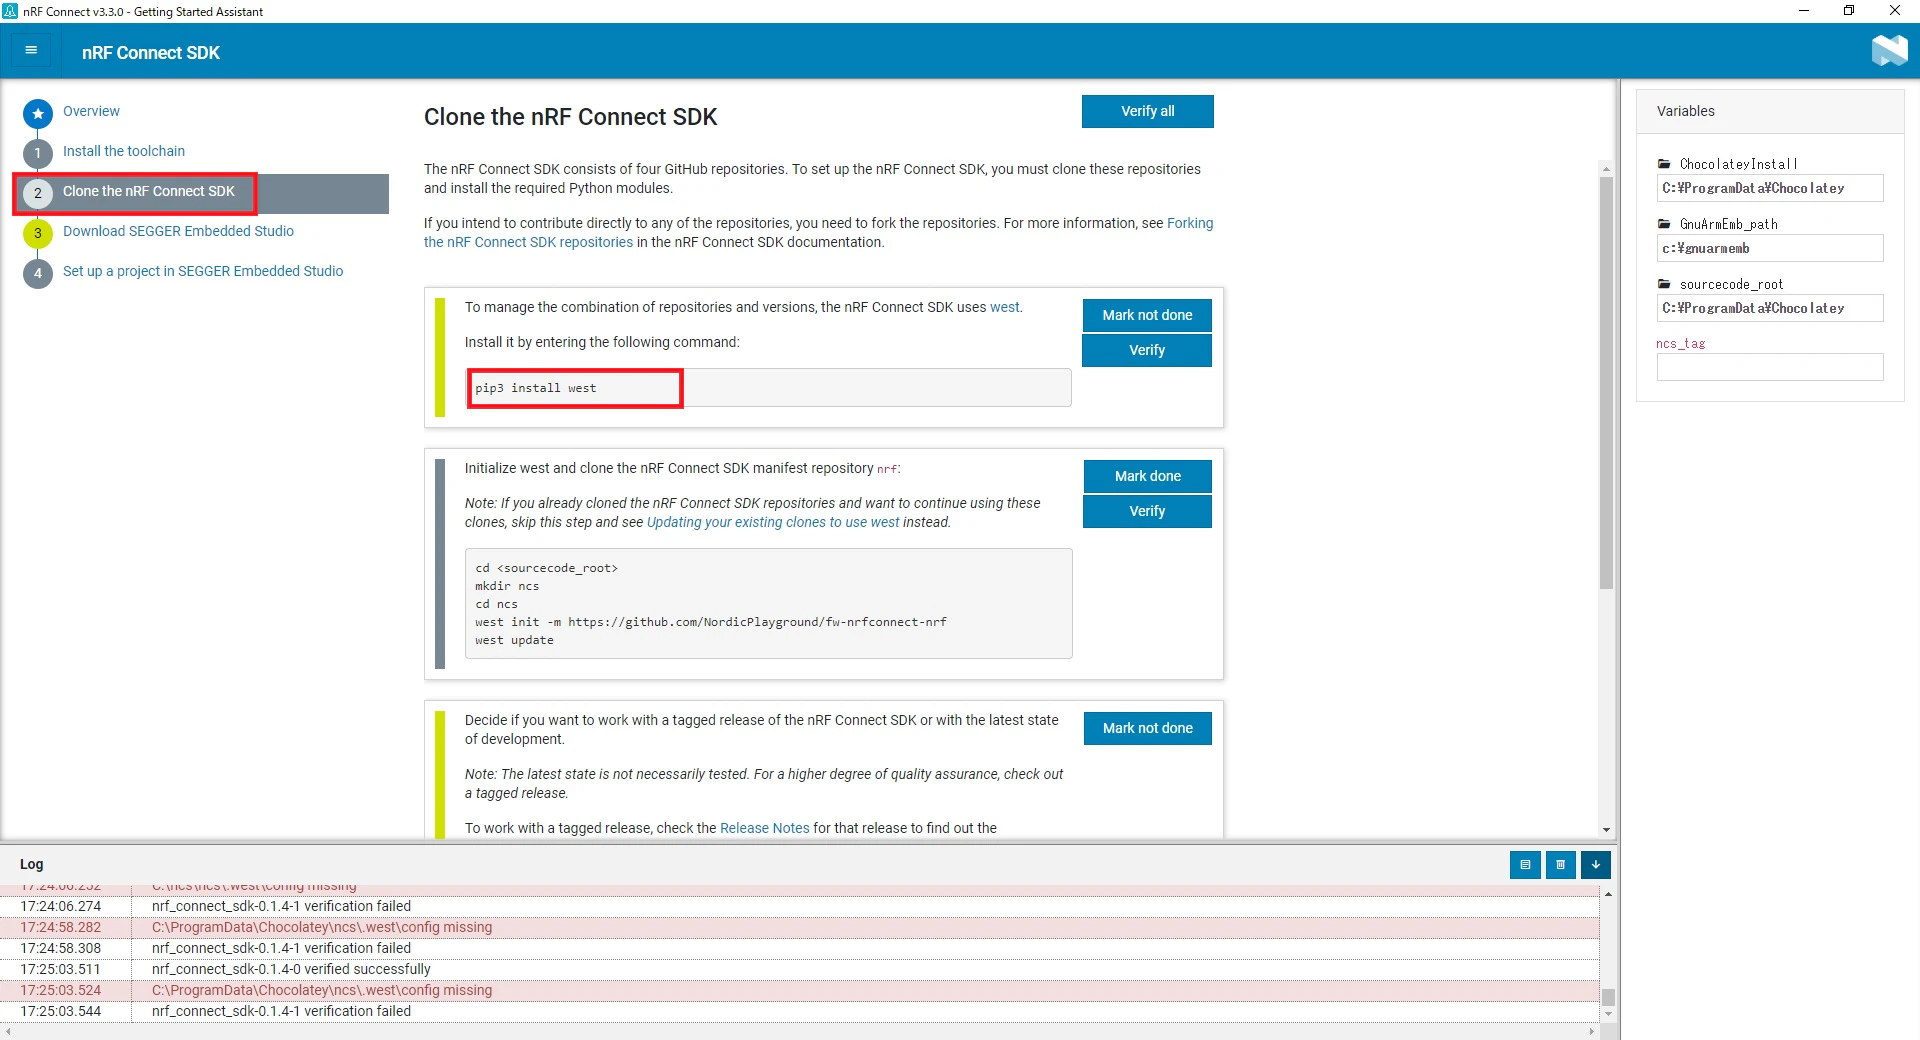Open Download SEGGER Embedded Studio step
Viewport: 1920px width, 1040px height.
(x=178, y=231)
